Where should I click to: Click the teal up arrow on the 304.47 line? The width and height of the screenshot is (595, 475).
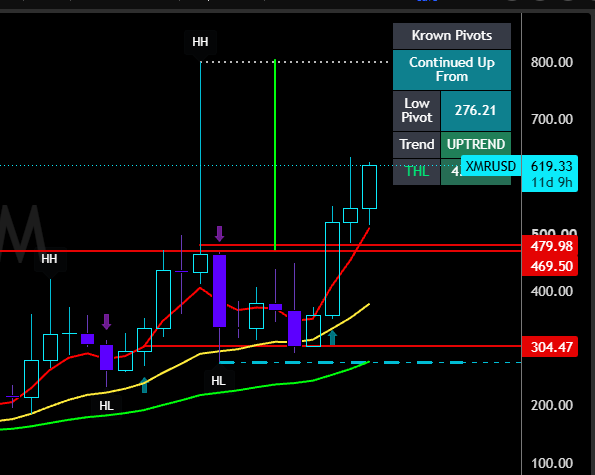332,338
